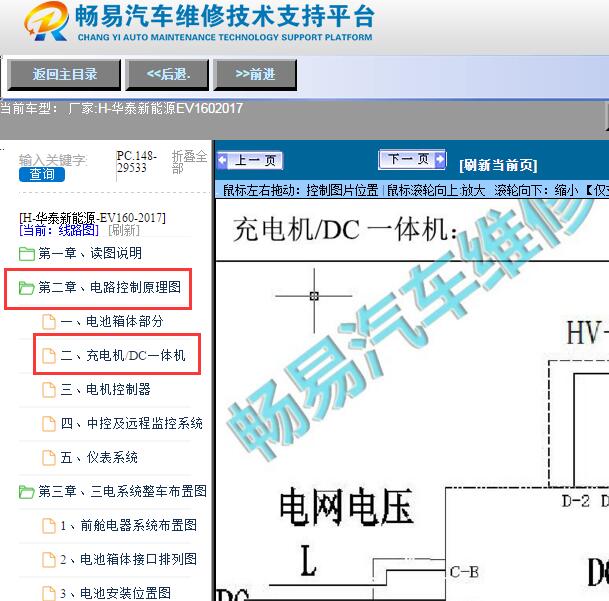The width and height of the screenshot is (609, 601).
Task: Click left arrow icon on 上一页 button
Action: coord(223,160)
